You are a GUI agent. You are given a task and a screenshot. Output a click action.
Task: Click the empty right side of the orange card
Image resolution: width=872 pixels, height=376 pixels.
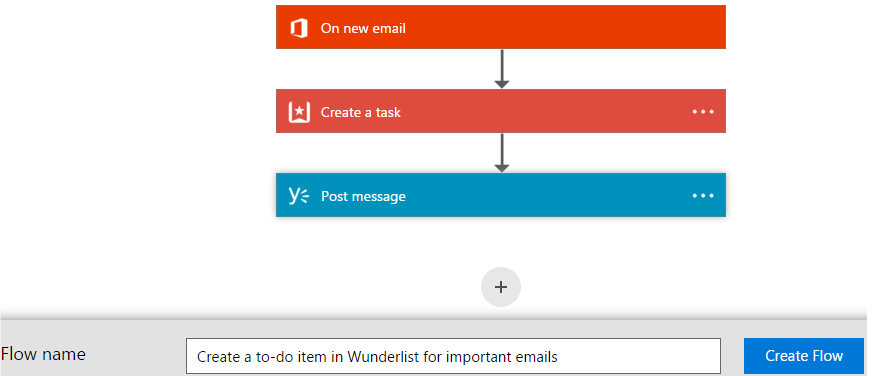pyautogui.click(x=612, y=27)
